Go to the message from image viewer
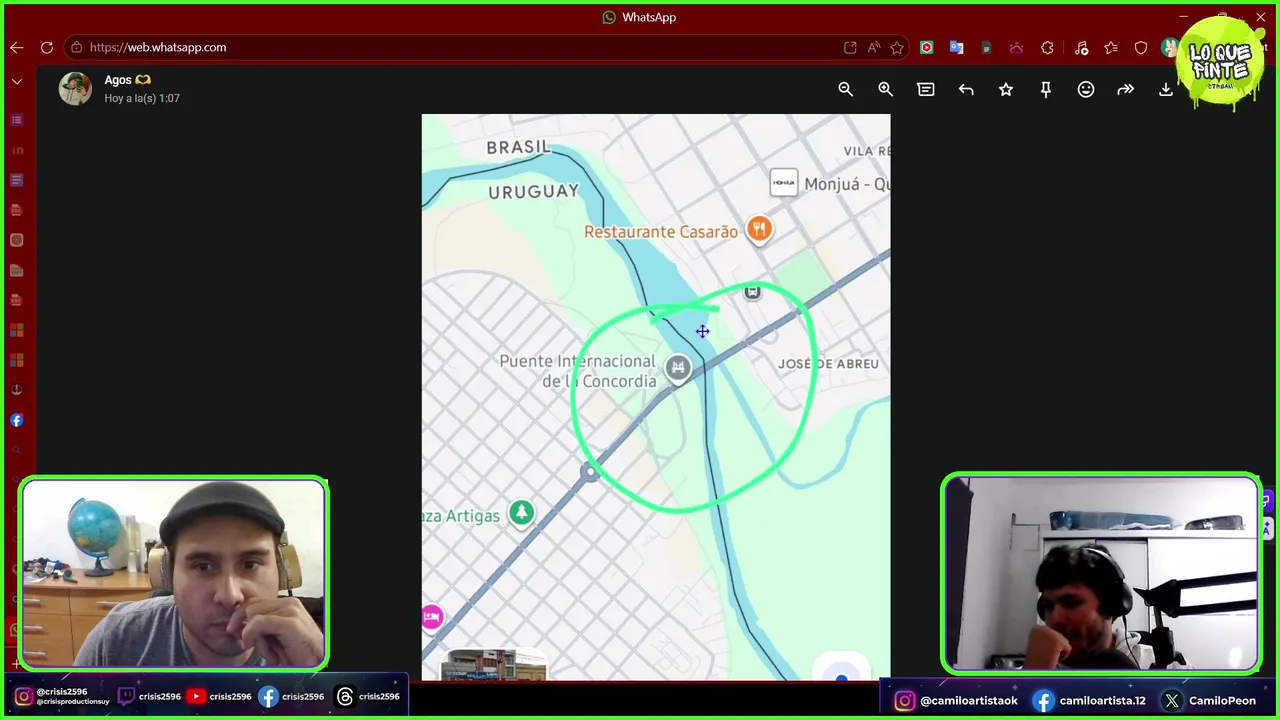The height and width of the screenshot is (720, 1280). pos(926,89)
